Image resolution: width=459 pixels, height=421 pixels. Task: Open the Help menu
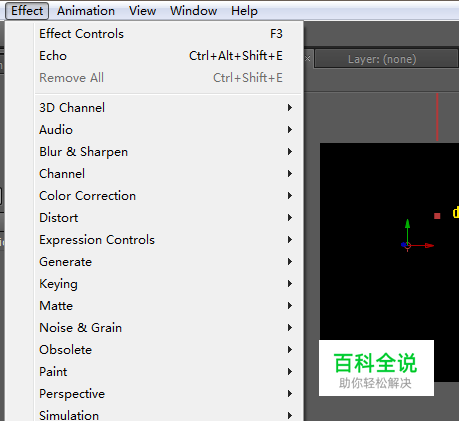pyautogui.click(x=244, y=11)
